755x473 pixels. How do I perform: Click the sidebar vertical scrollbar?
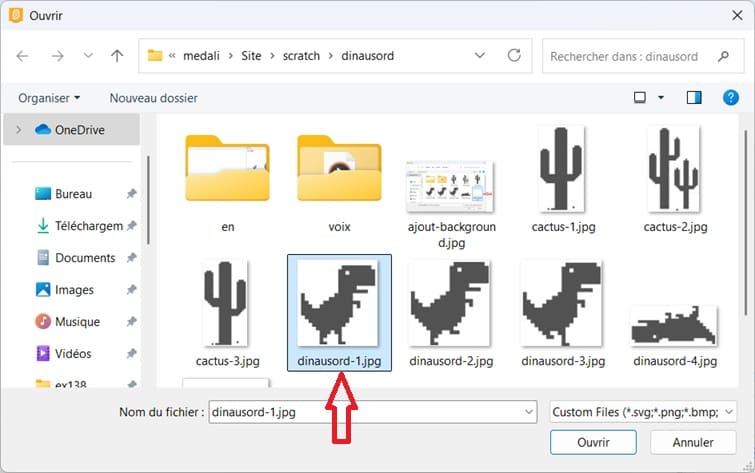[x=148, y=200]
